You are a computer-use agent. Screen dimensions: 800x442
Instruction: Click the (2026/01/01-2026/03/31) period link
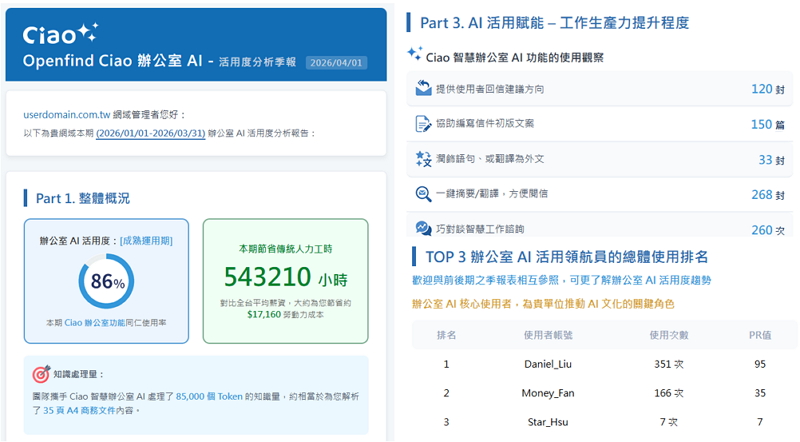click(x=151, y=133)
